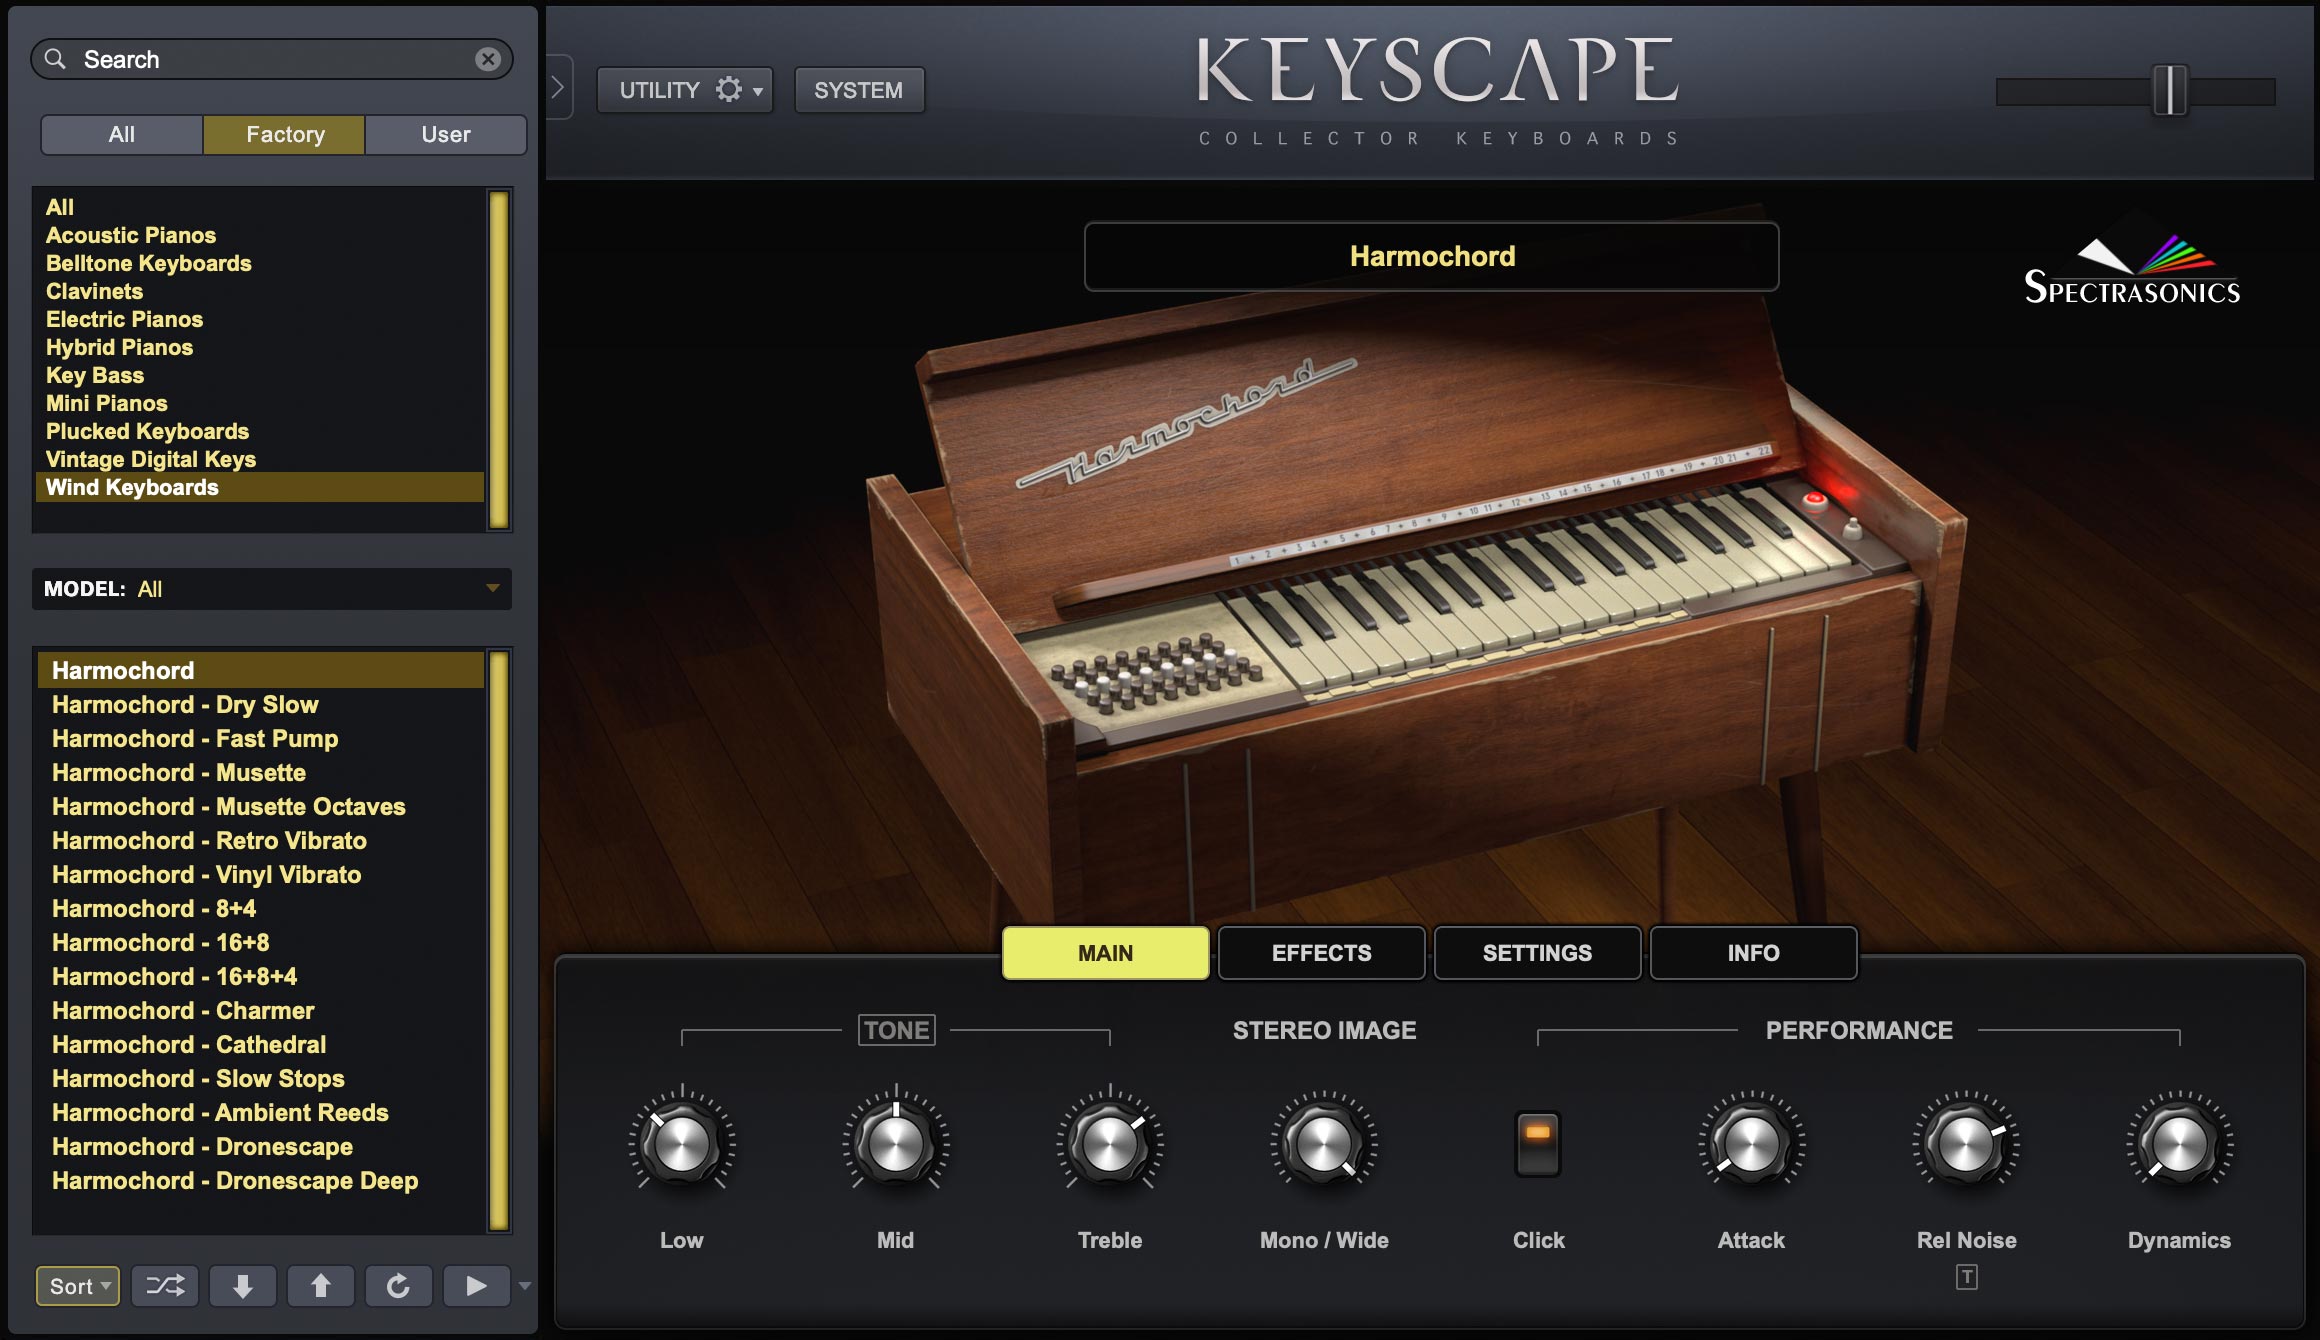2320x1340 pixels.
Task: Shuffle patches with the random icon
Action: 165,1286
